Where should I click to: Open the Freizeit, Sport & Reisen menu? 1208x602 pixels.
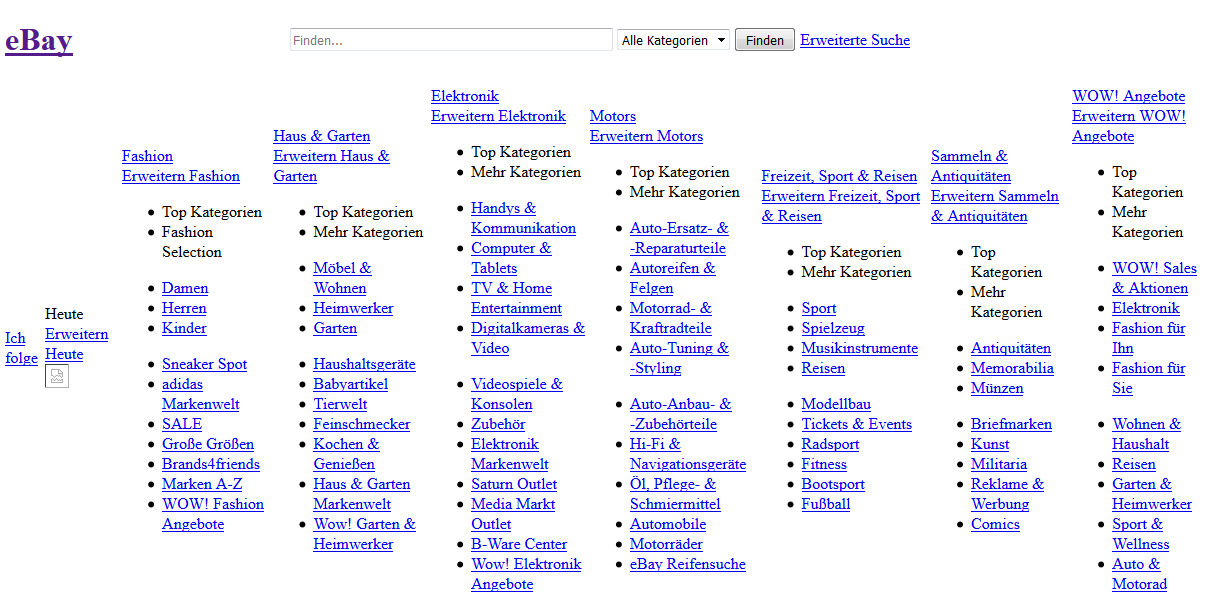[x=839, y=176]
